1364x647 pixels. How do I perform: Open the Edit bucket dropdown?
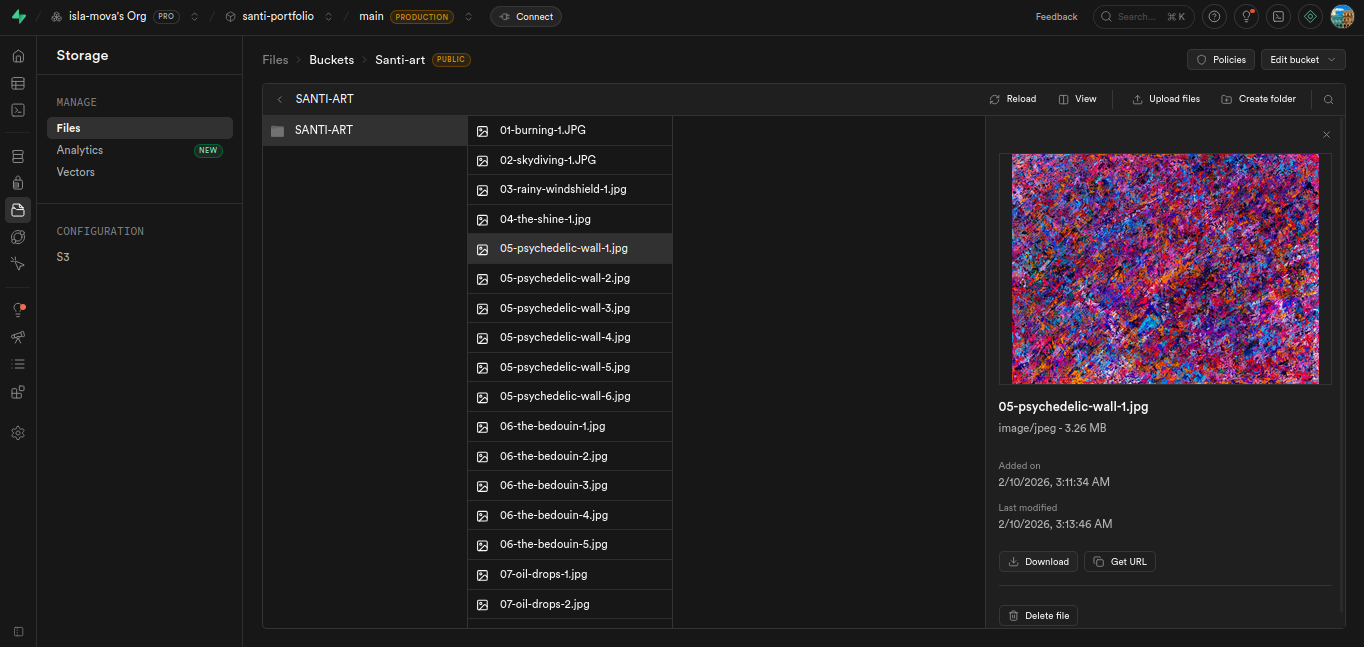point(1302,60)
